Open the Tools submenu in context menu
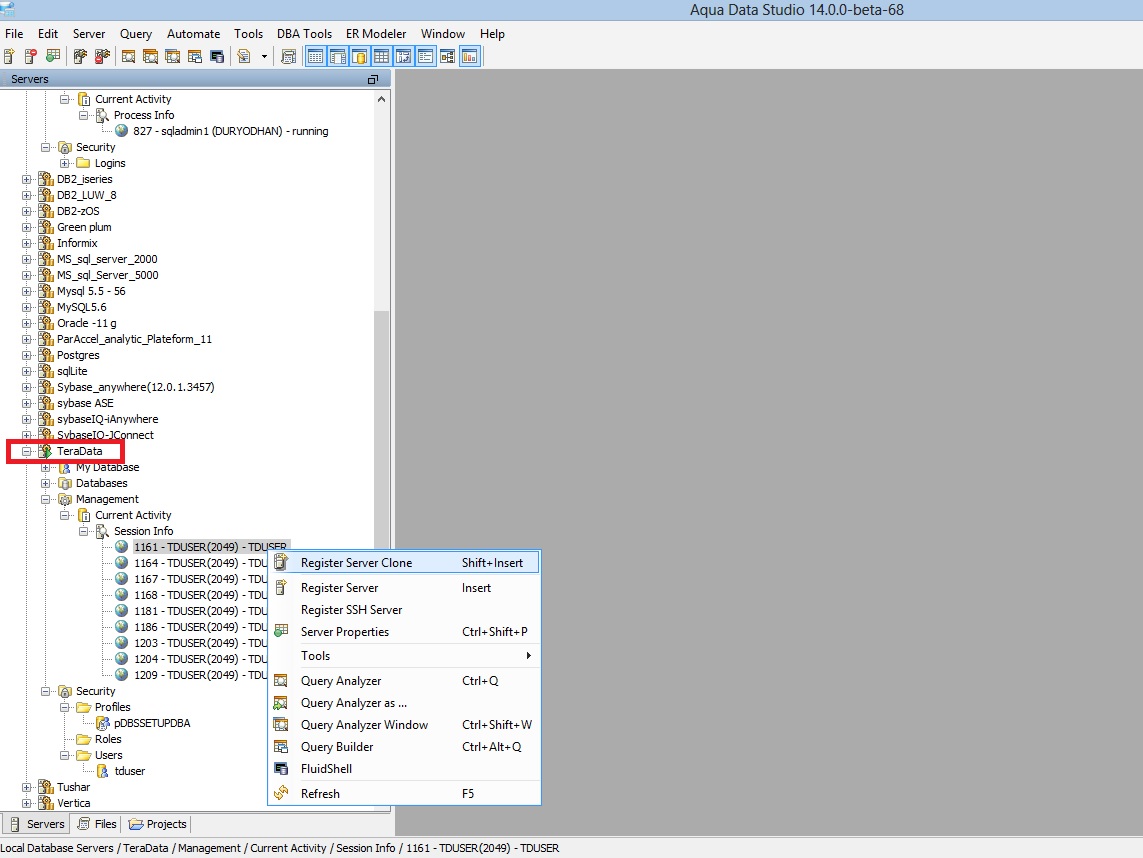The width and height of the screenshot is (1143, 858). coord(405,656)
